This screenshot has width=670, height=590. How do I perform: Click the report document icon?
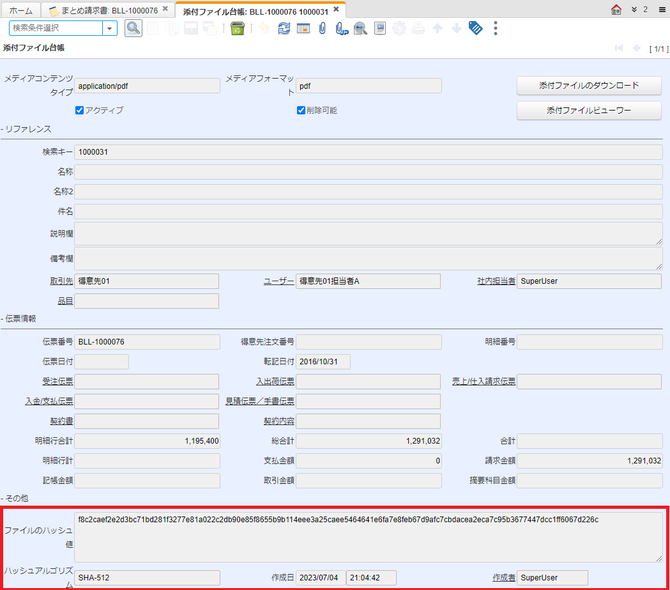[380, 28]
